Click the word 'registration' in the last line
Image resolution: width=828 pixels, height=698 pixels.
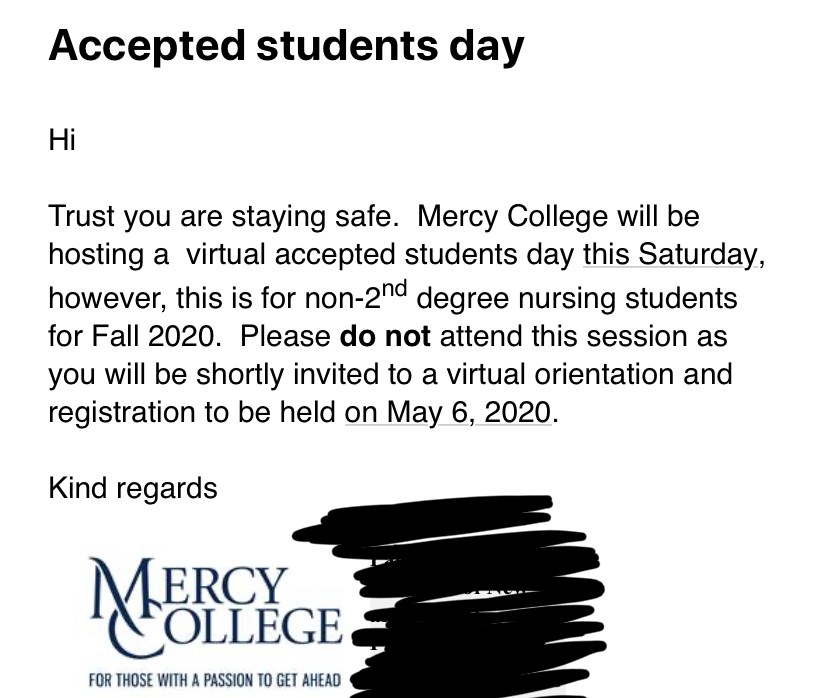point(122,412)
